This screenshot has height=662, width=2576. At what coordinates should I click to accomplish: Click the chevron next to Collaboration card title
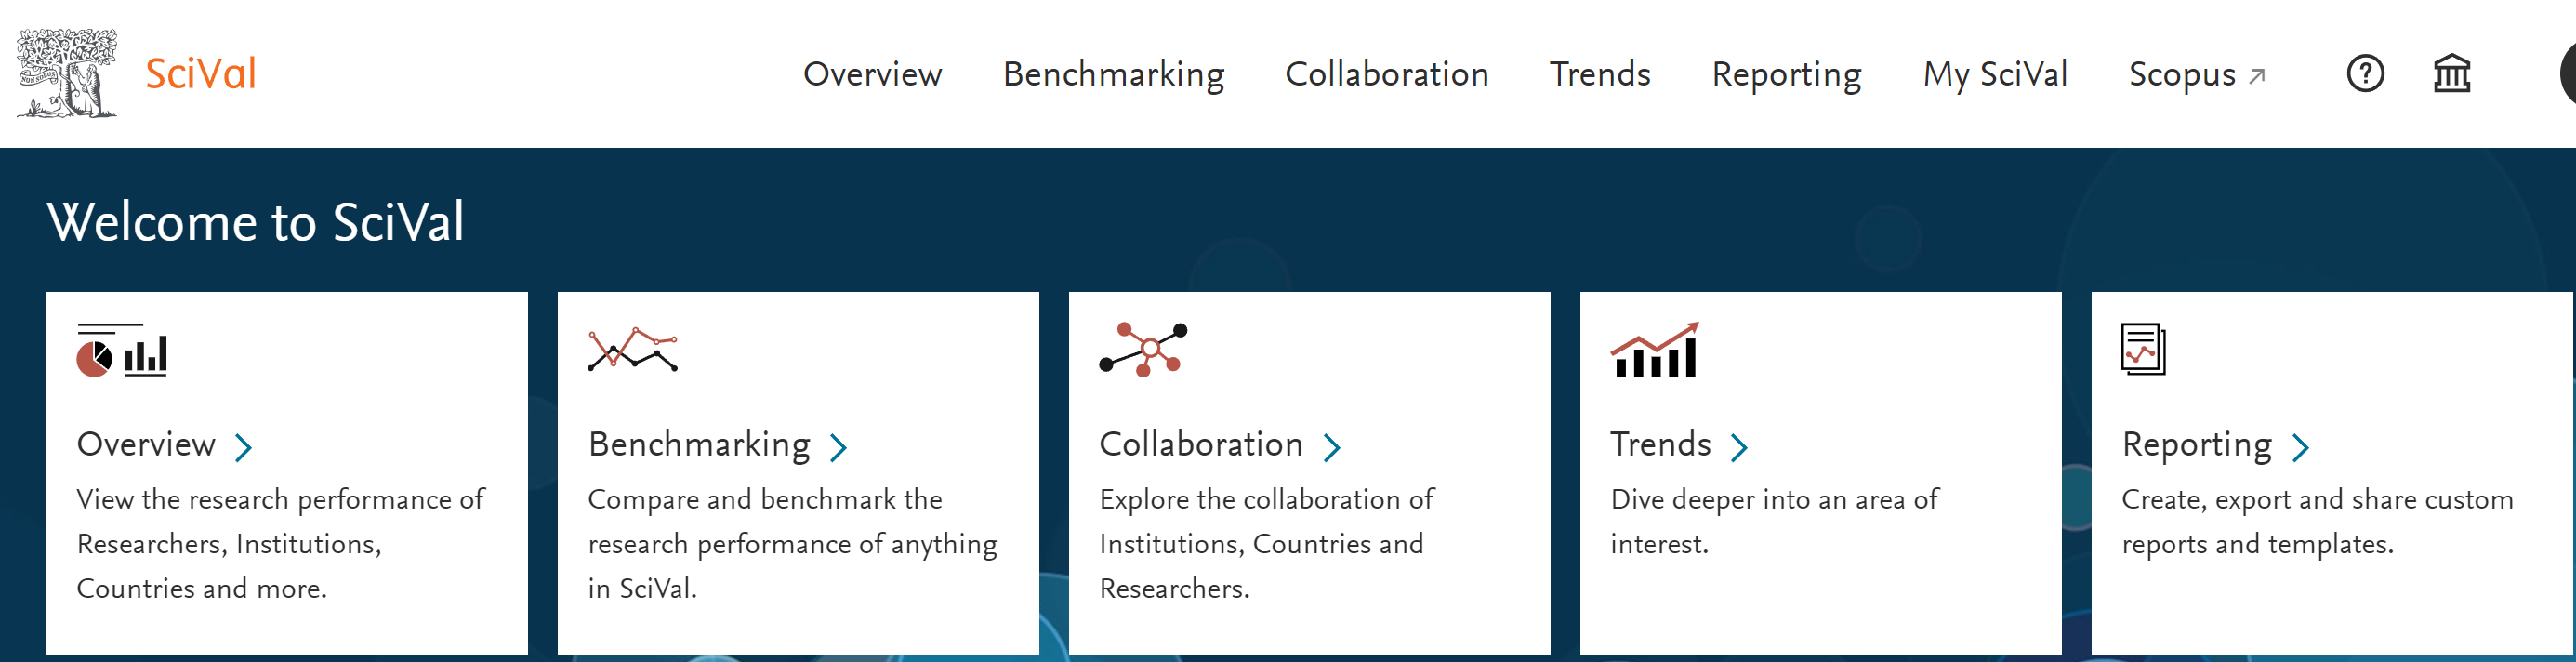click(1331, 446)
